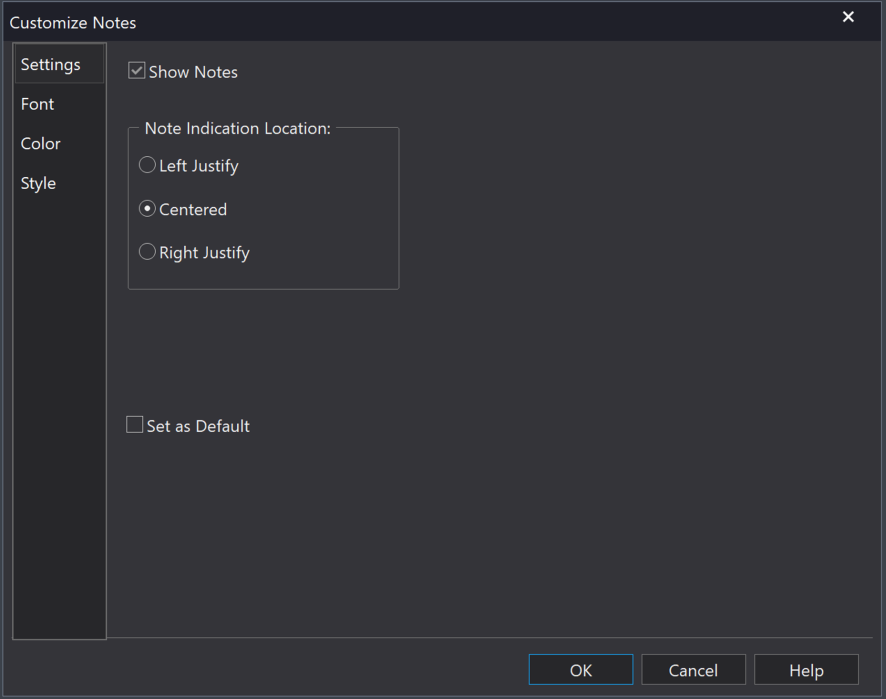Open Help for this dialog
Image resolution: width=886 pixels, height=699 pixels.
806,670
